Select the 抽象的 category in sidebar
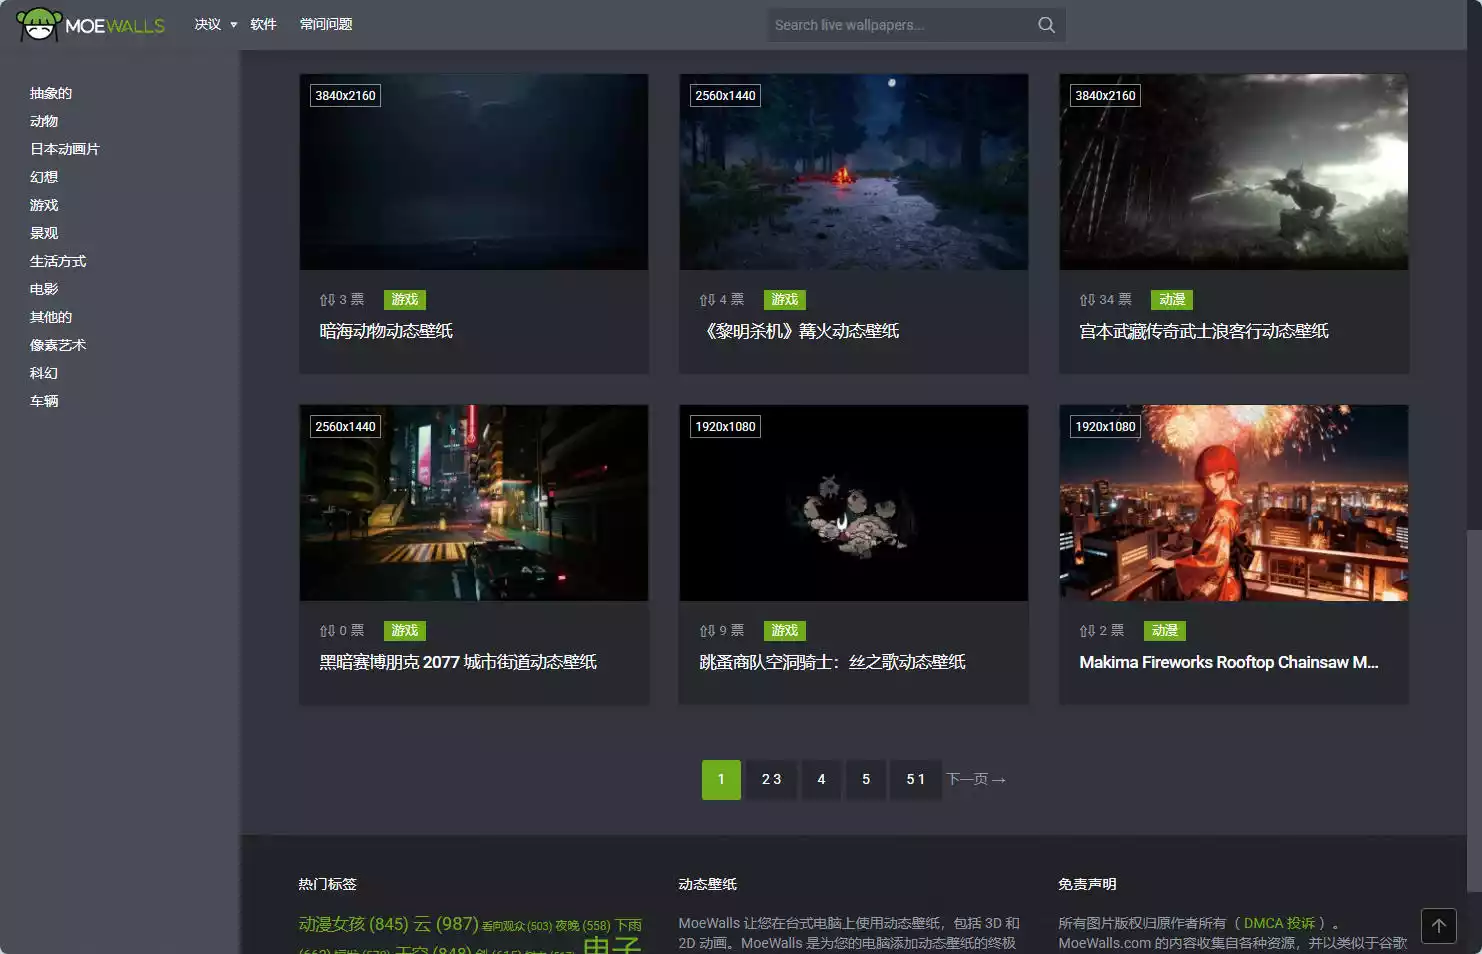Image resolution: width=1482 pixels, height=954 pixels. [x=51, y=93]
